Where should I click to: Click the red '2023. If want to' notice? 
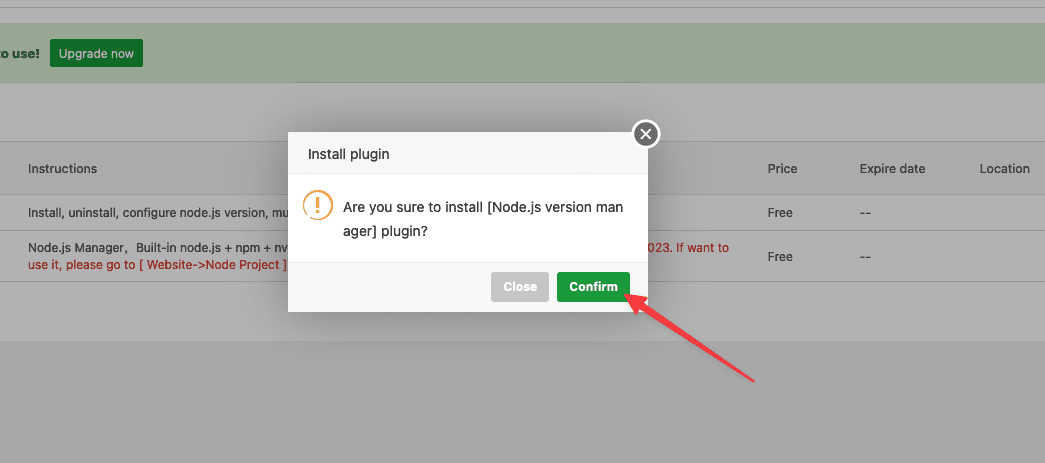(x=689, y=248)
